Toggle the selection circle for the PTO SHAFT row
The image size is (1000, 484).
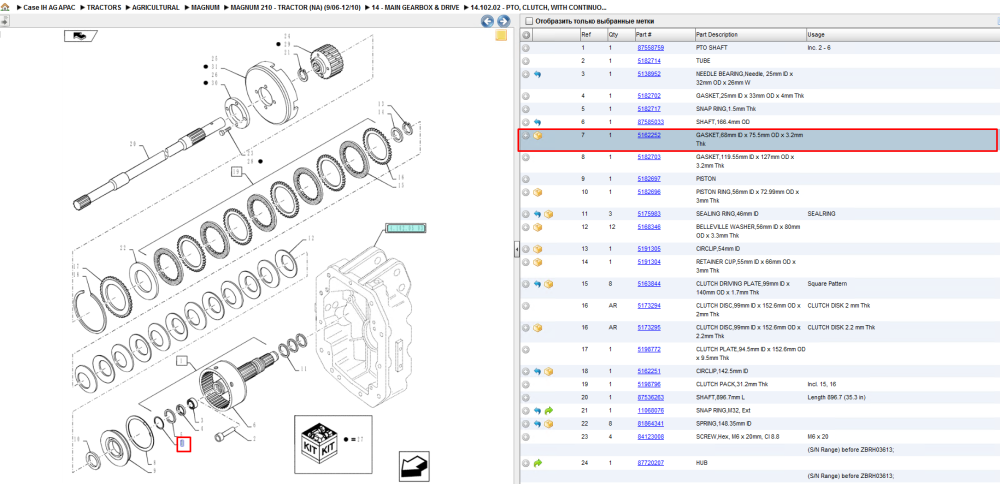(x=526, y=48)
